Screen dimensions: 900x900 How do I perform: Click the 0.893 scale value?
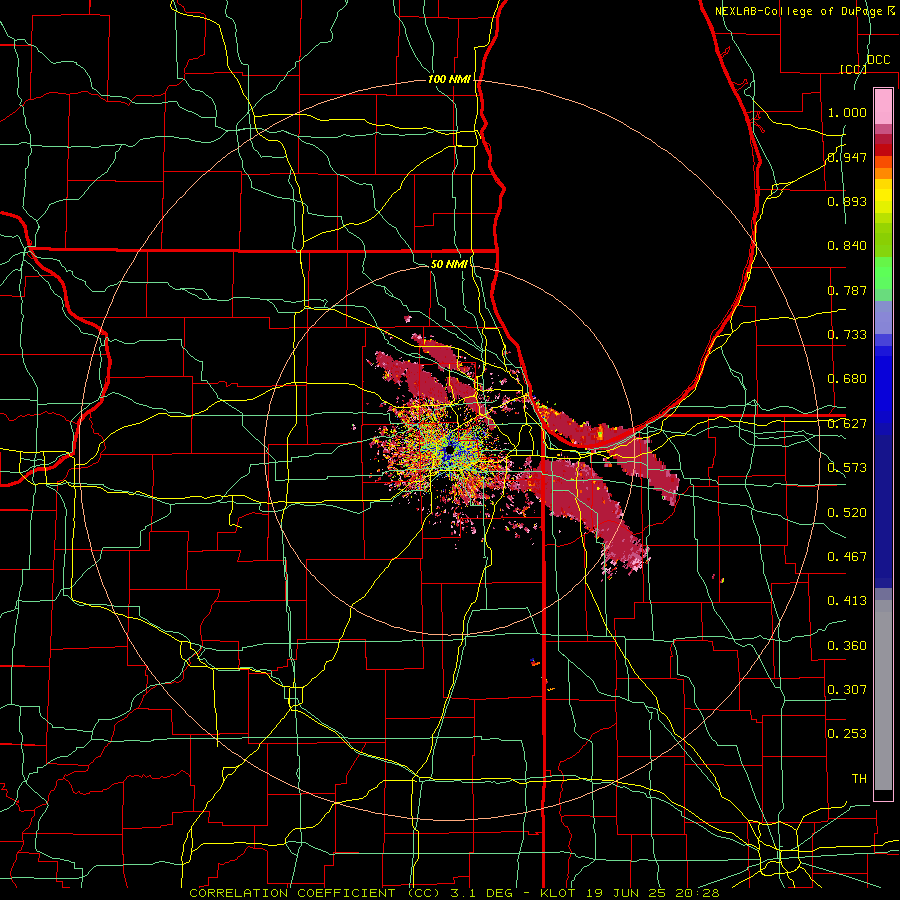[847, 201]
